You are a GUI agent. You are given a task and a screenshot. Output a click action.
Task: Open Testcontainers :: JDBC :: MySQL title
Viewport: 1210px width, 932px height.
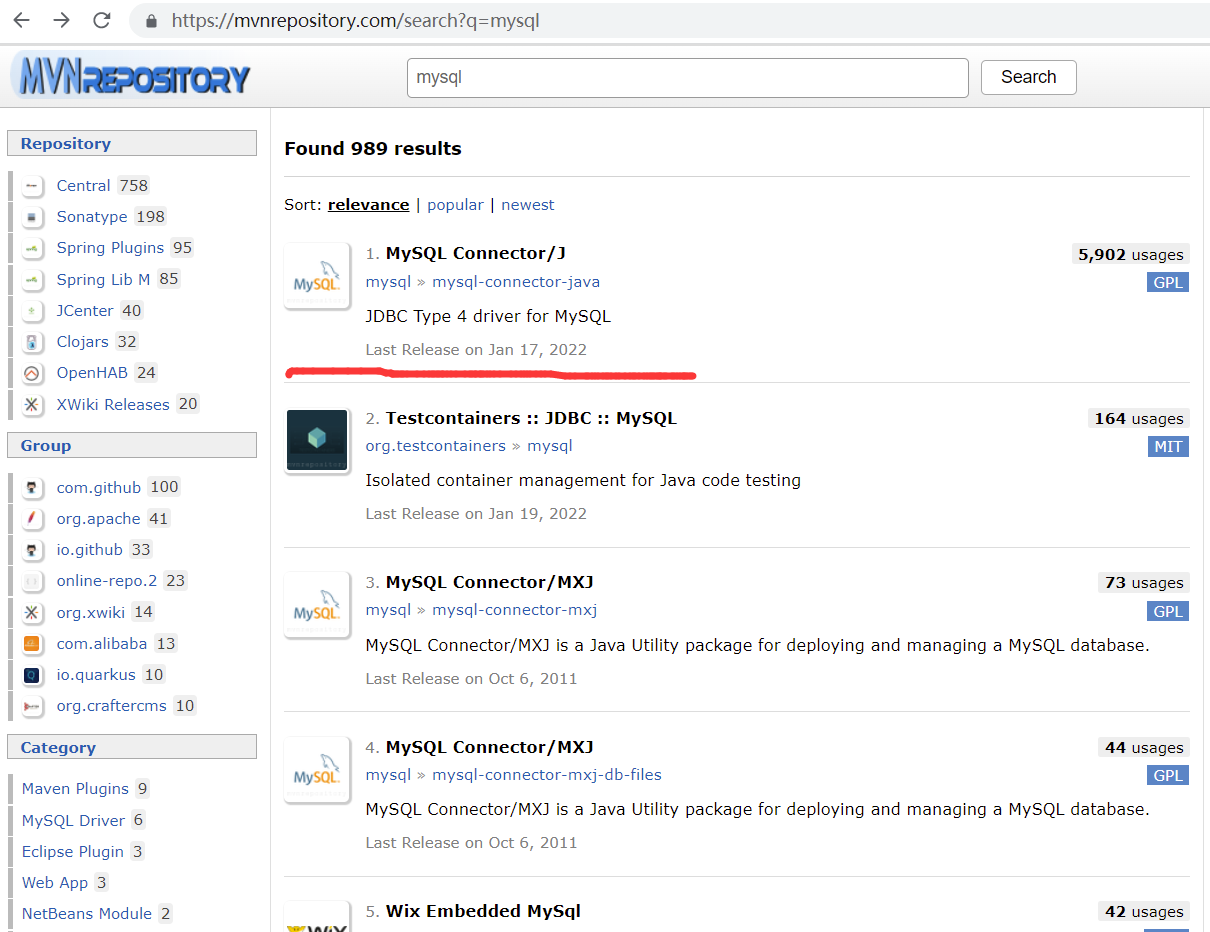point(531,418)
